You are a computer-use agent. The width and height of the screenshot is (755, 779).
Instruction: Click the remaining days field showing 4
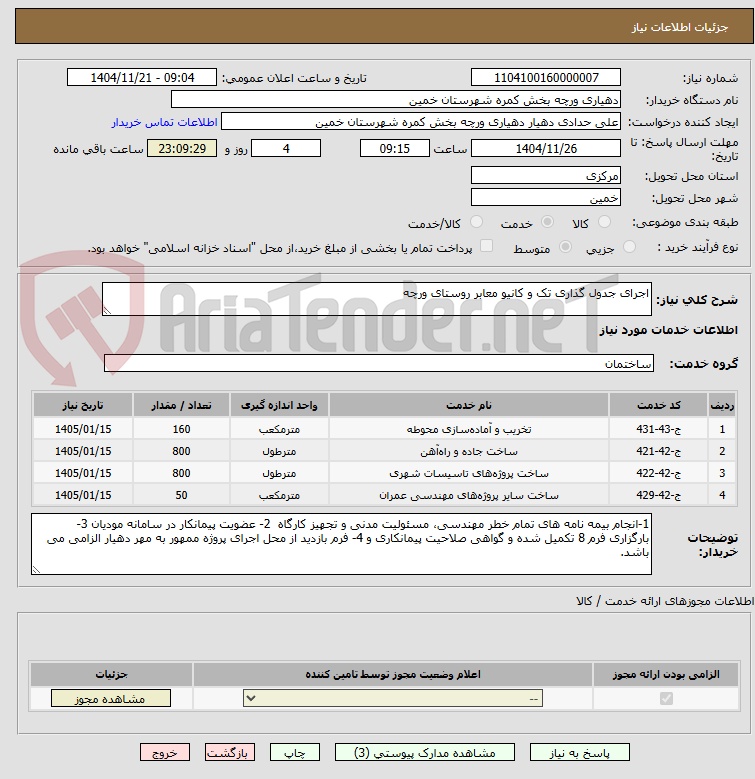286,149
